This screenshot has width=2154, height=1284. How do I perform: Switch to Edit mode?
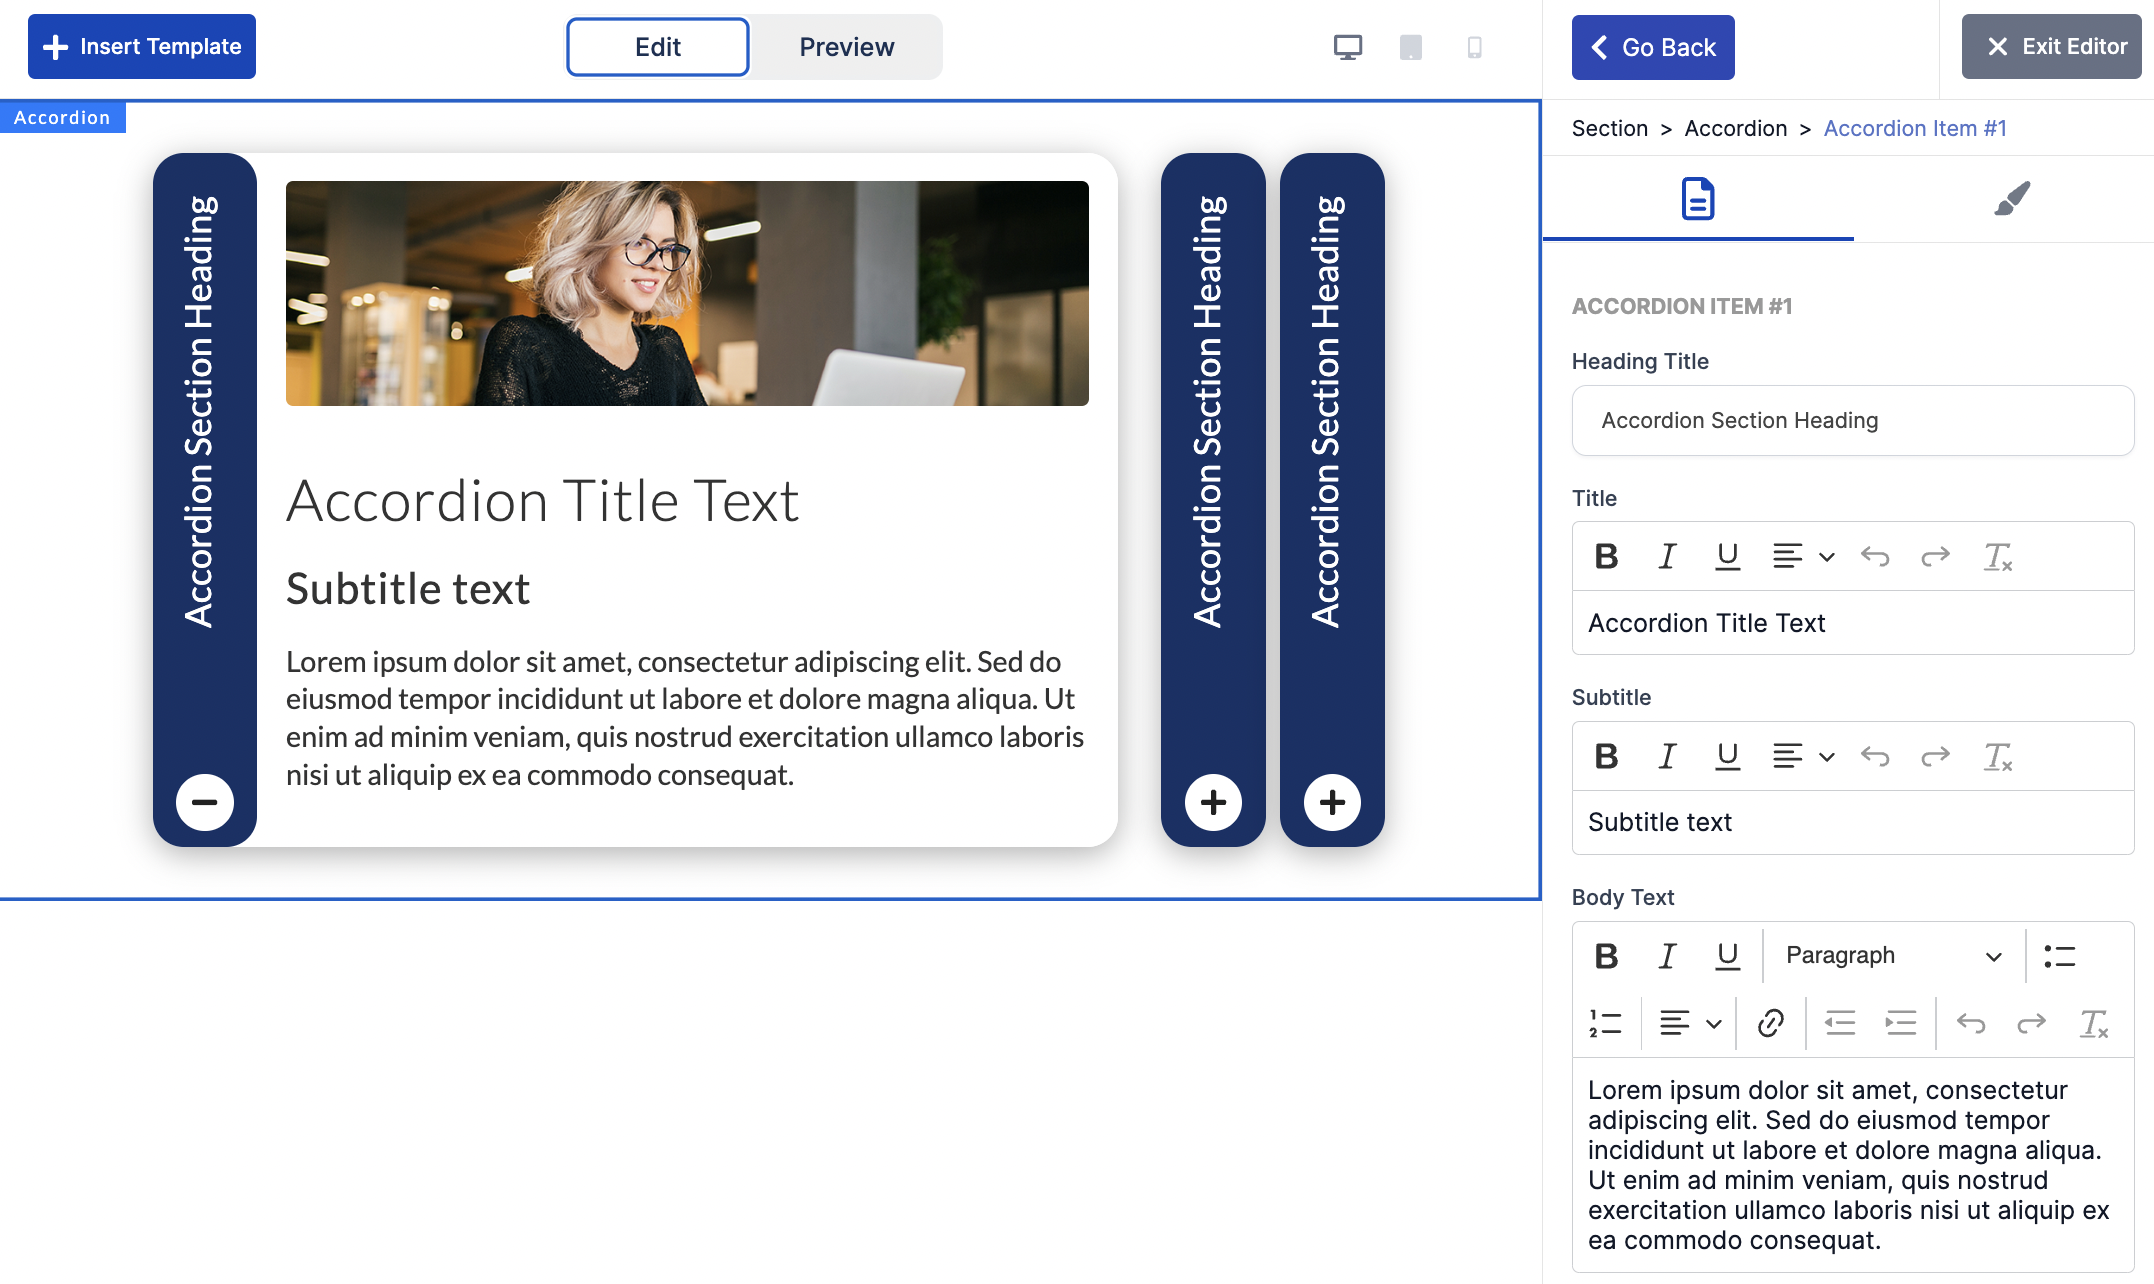tap(657, 47)
